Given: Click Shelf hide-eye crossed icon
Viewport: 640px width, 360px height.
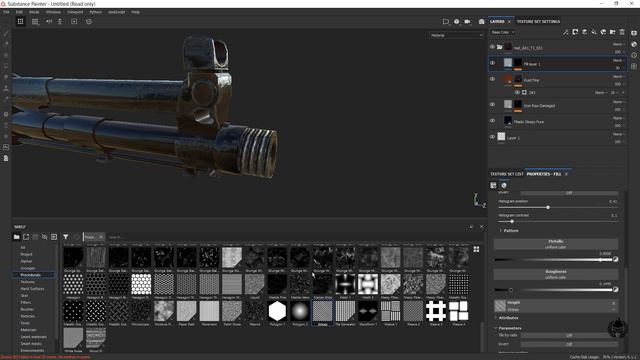Looking at the screenshot, I should point(44,237).
